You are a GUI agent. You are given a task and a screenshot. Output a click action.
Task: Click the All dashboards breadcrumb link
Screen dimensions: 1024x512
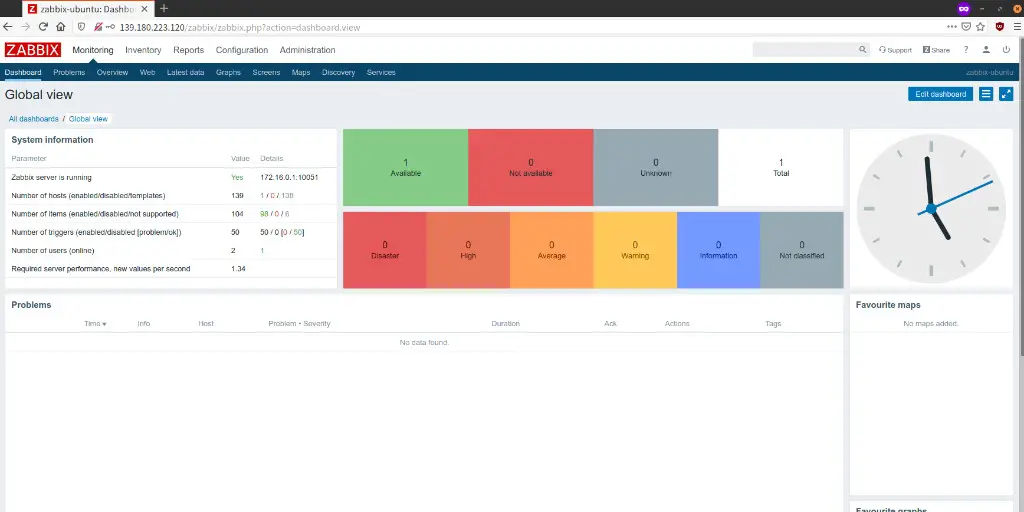[33, 119]
